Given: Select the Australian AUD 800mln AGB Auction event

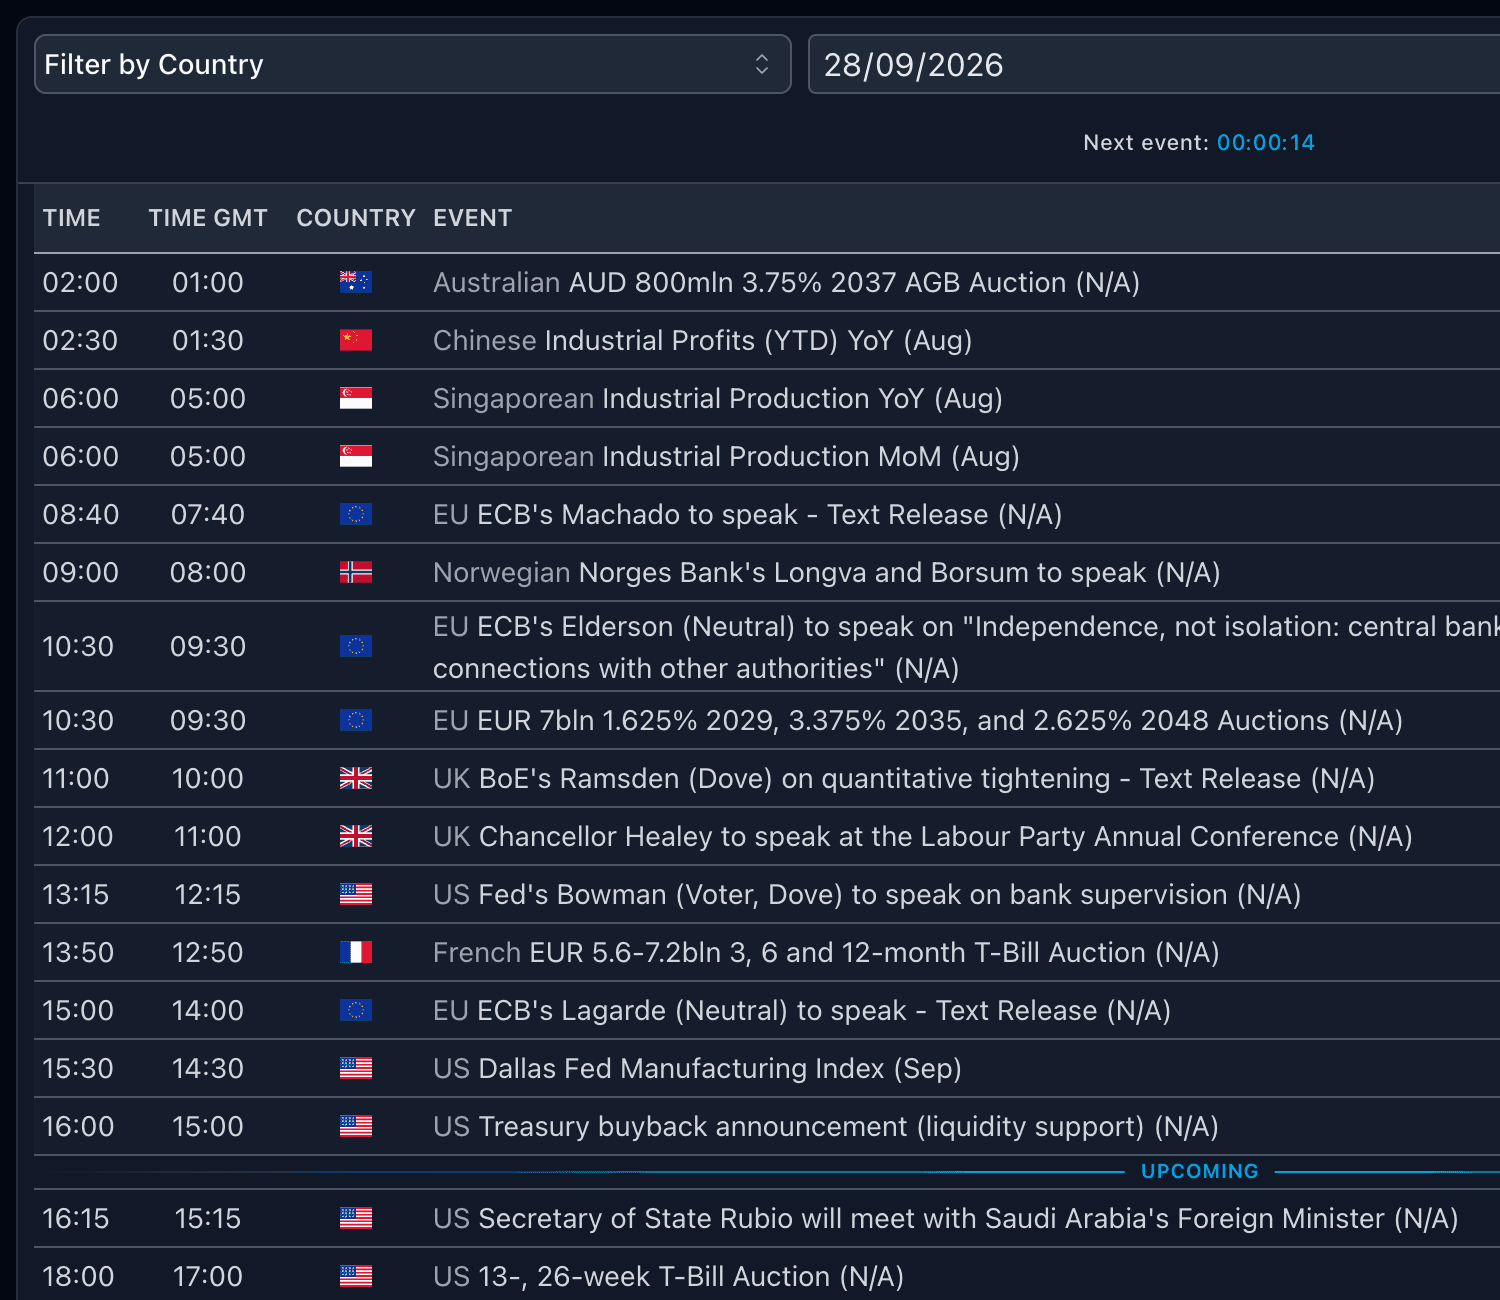Looking at the screenshot, I should (x=787, y=282).
